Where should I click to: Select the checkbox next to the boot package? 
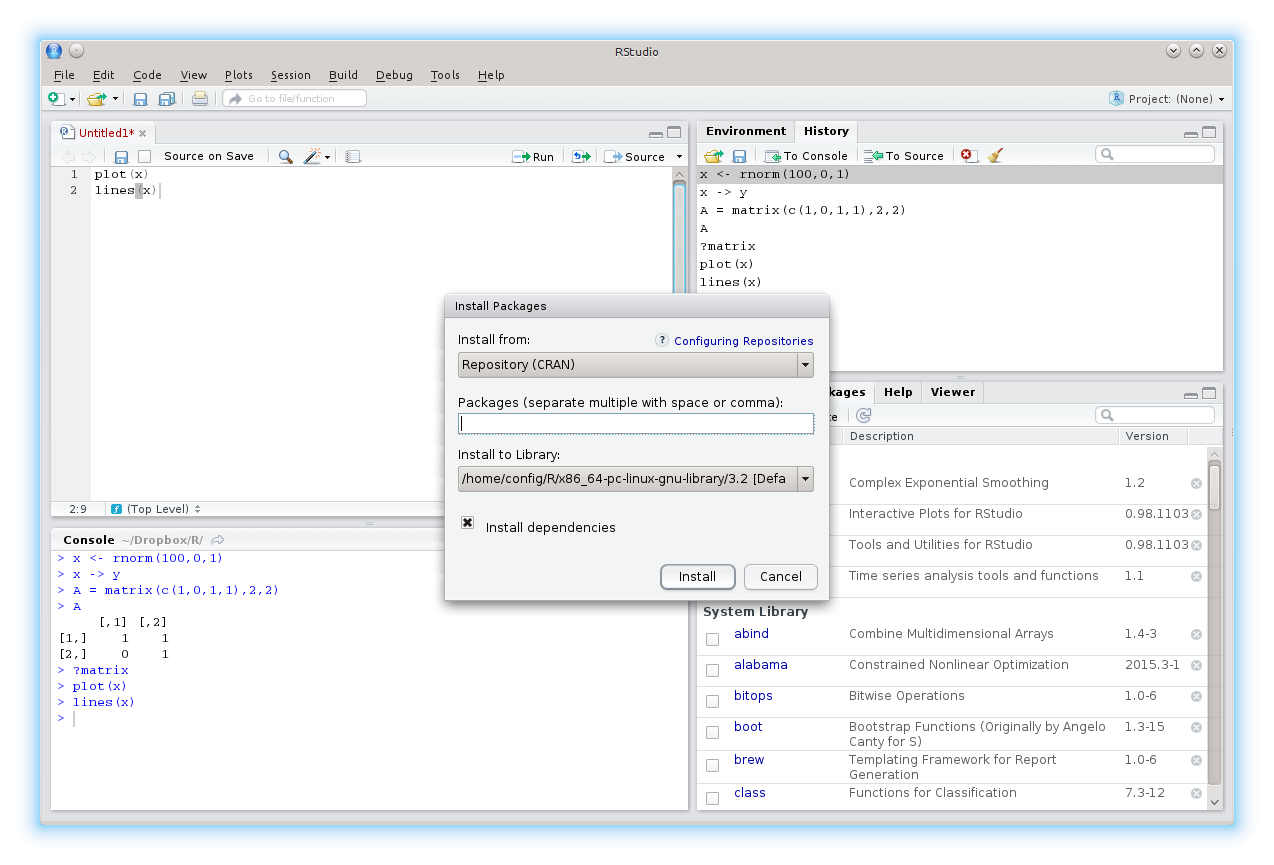[712, 732]
